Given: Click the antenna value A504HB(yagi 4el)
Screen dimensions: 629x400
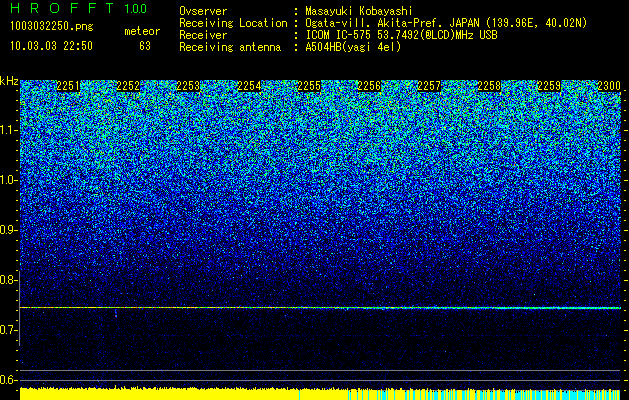Looking at the screenshot, I should (353, 47).
